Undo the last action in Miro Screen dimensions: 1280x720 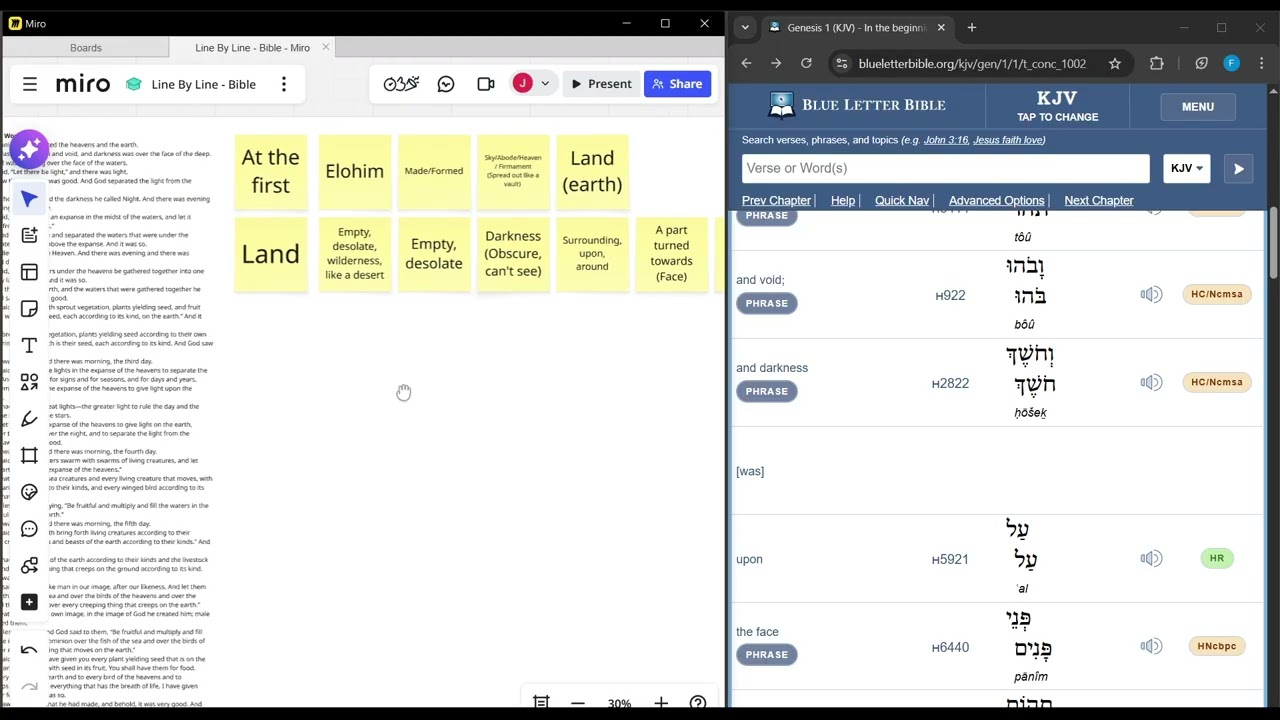click(x=29, y=651)
